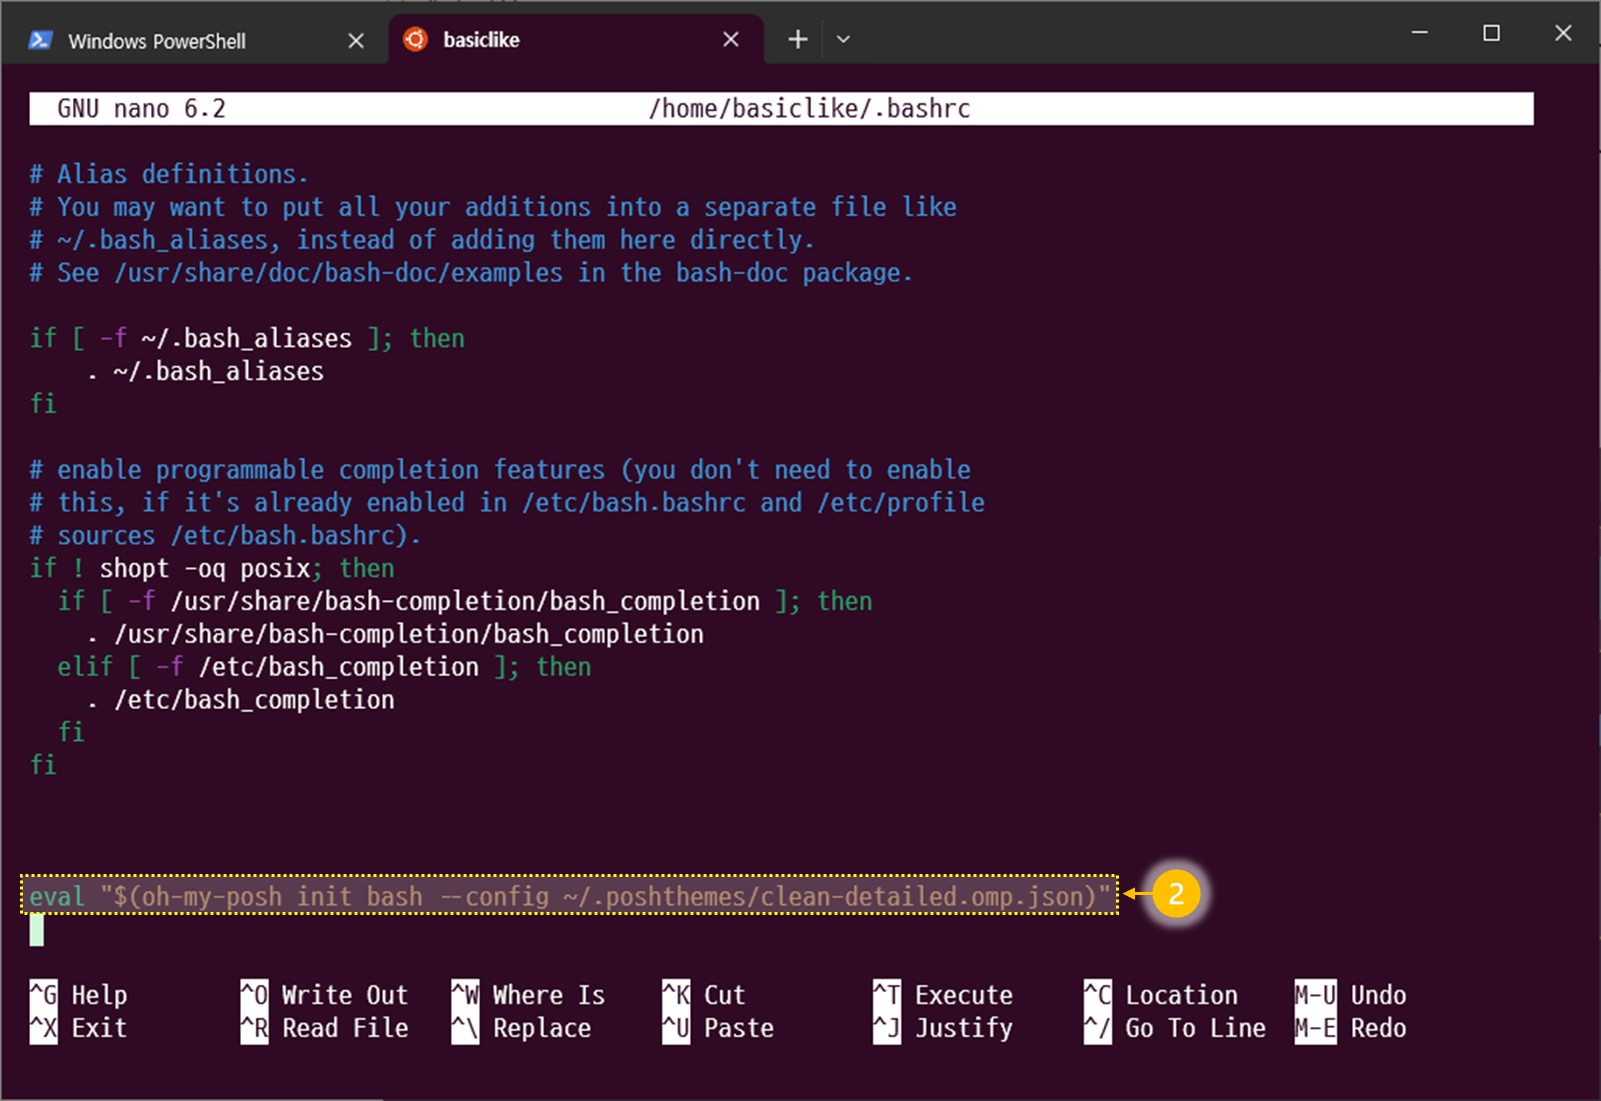1601x1101 pixels.
Task: Click the ^W Where Is shortcut
Action: tap(528, 995)
